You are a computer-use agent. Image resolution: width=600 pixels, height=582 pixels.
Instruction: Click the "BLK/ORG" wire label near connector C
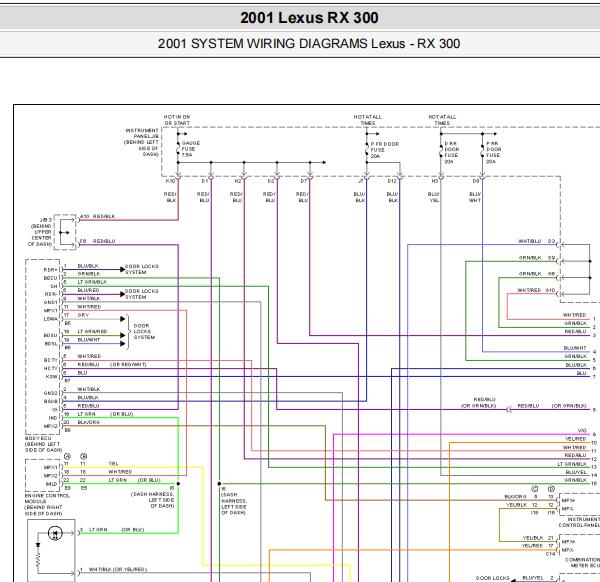pyautogui.click(x=515, y=497)
